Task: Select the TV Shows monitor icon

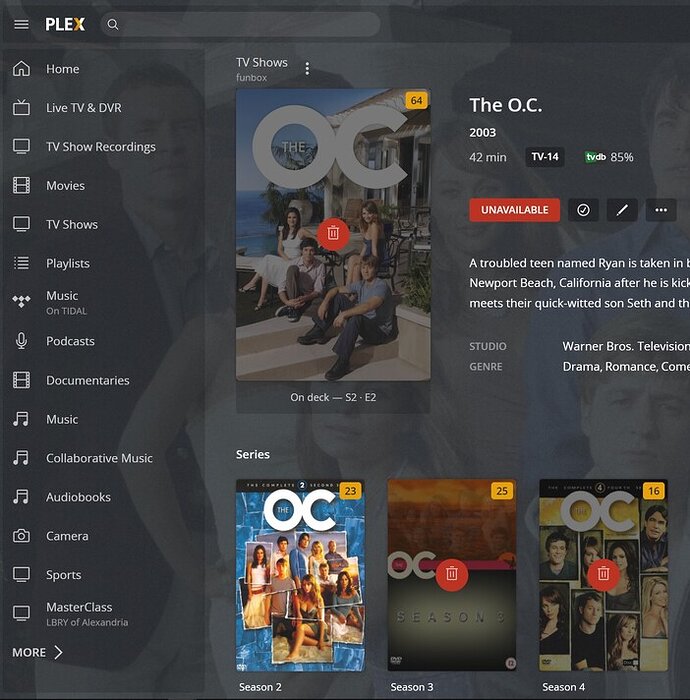Action: pos(21,224)
